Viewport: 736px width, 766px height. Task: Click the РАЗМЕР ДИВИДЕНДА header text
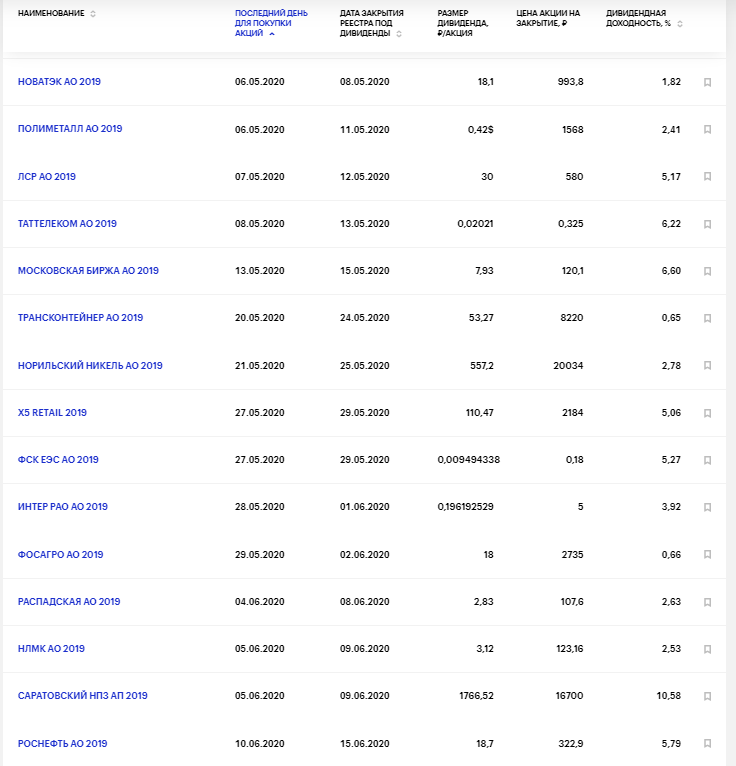463,23
